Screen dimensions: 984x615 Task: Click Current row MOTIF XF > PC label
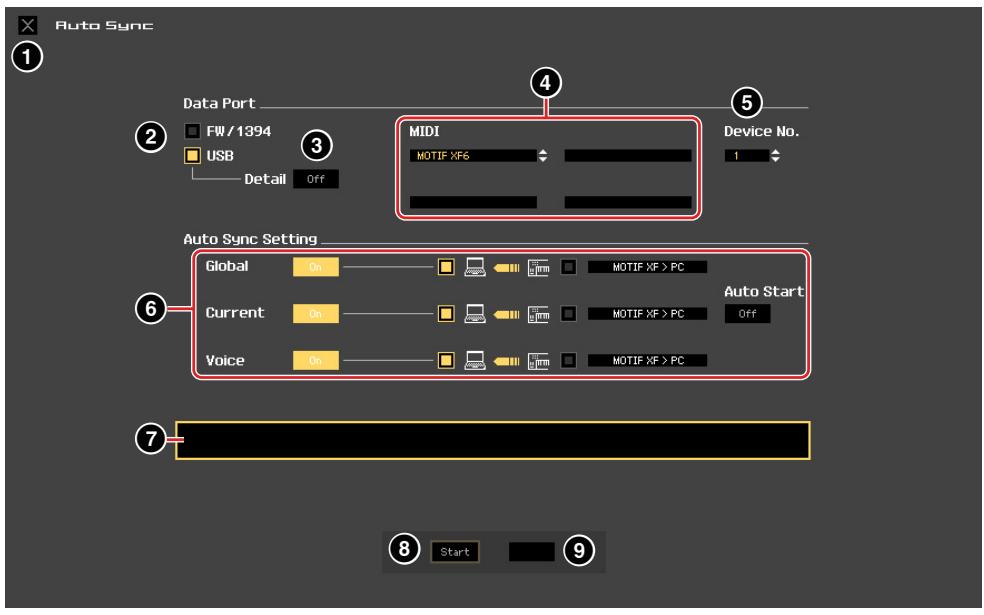(648, 313)
